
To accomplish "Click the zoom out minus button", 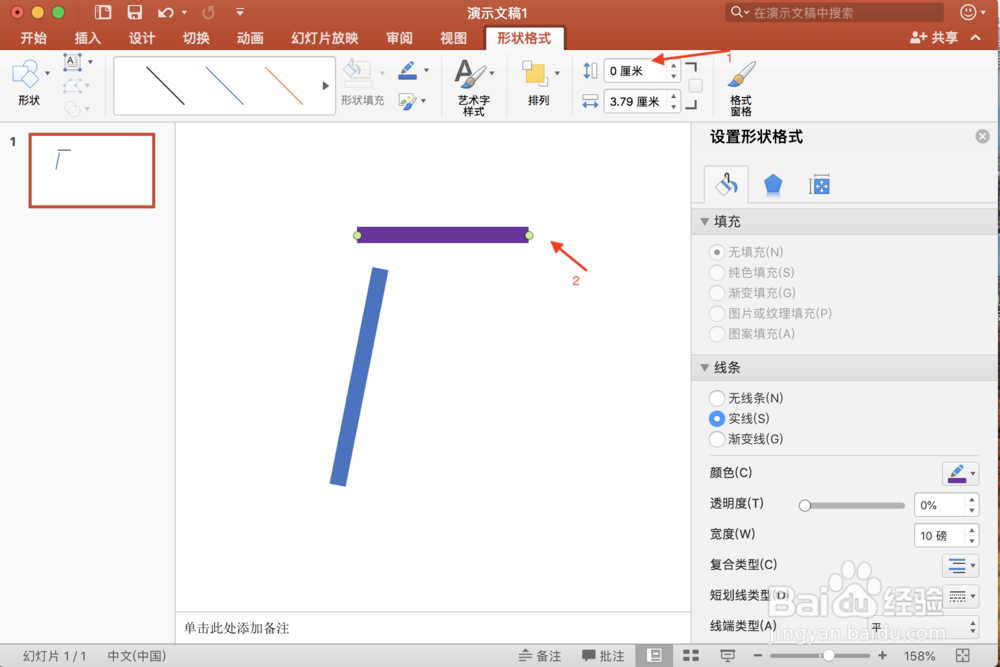I will pos(758,656).
